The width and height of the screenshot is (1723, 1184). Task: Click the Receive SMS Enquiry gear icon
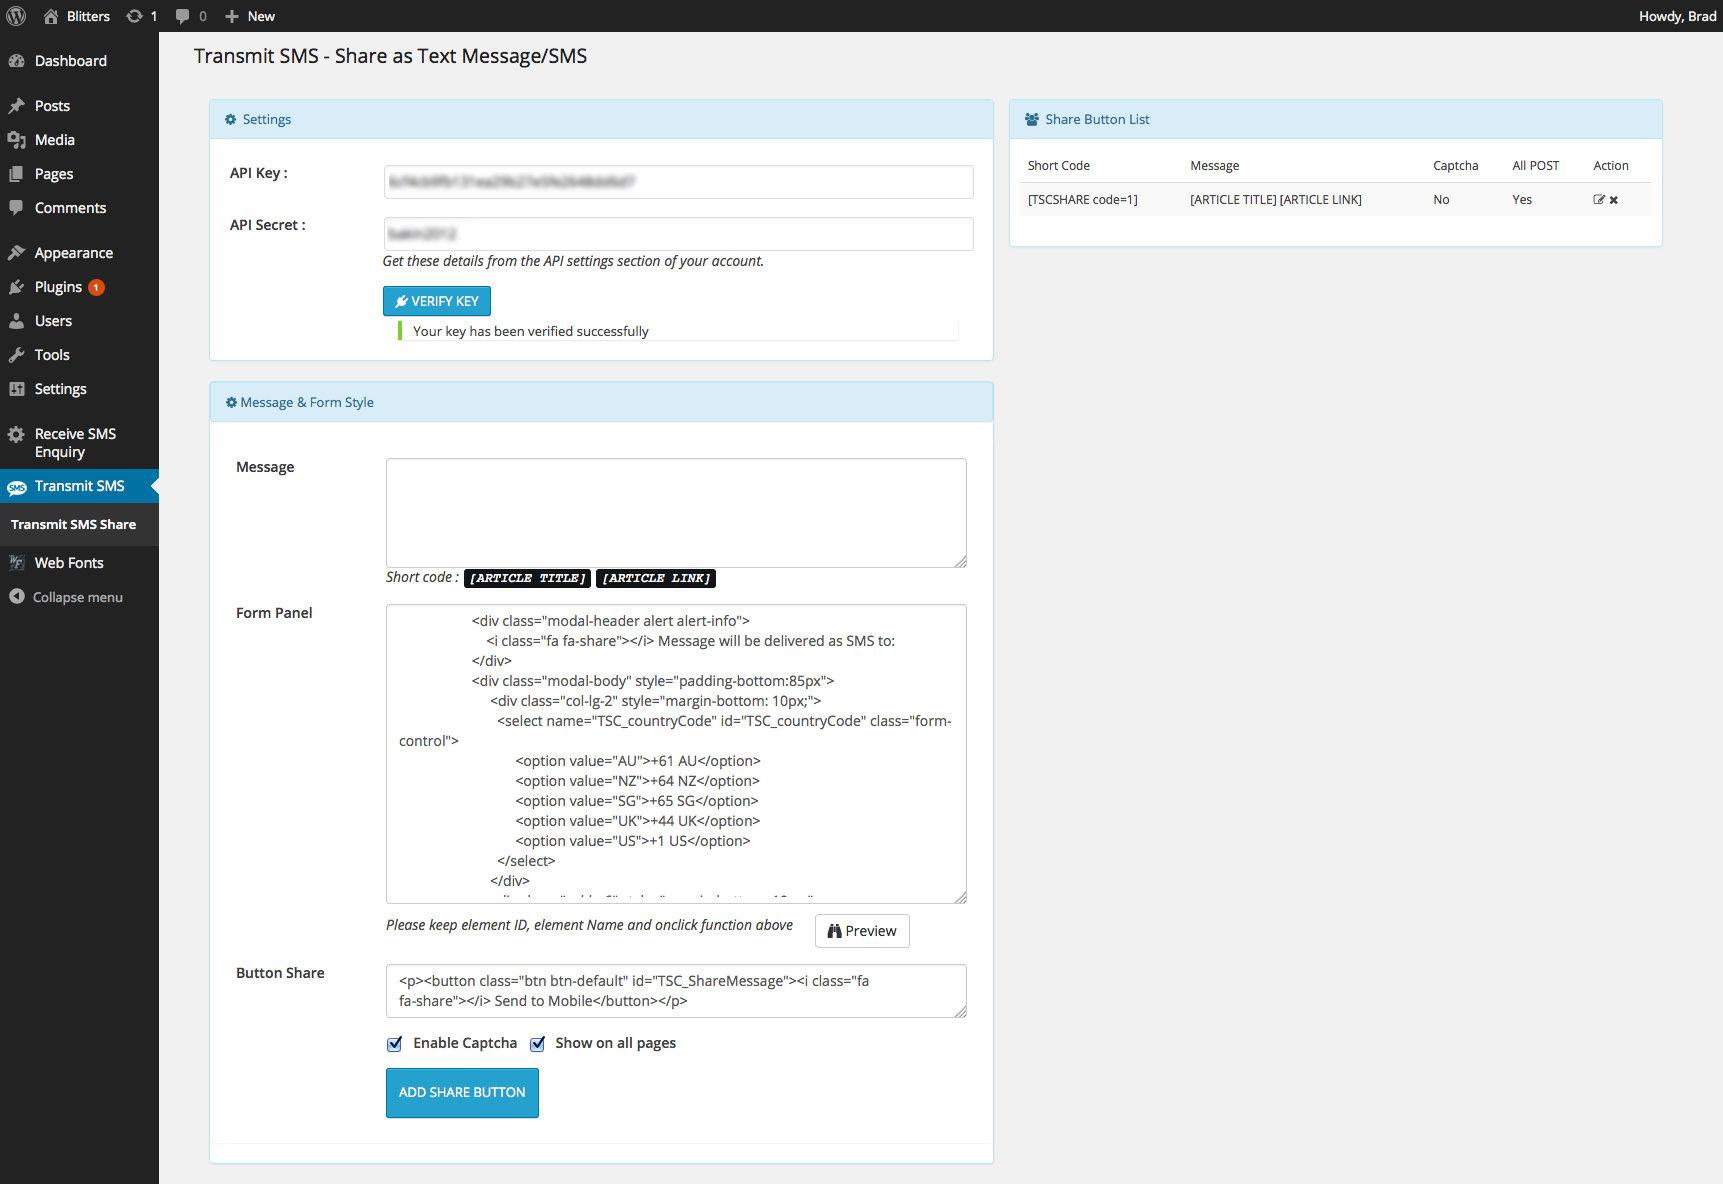pos(16,434)
